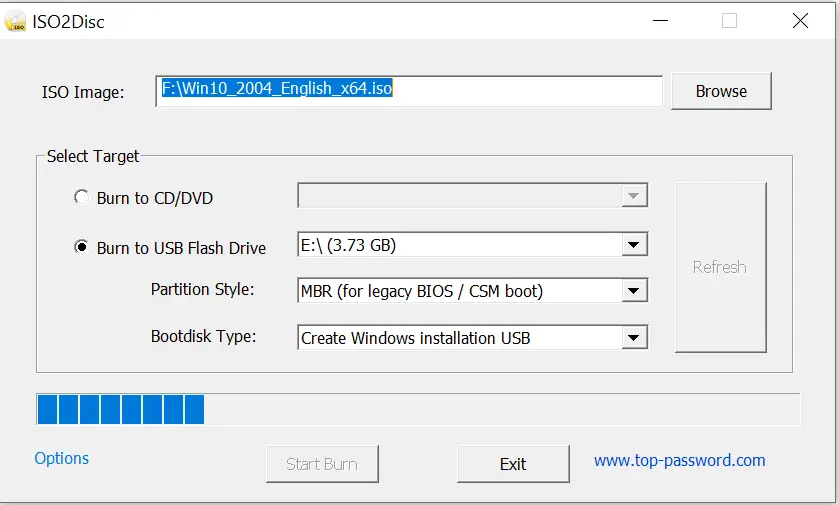Expand the Bootdisk Type dropdown arrow
This screenshot has width=839, height=505.
click(x=634, y=338)
